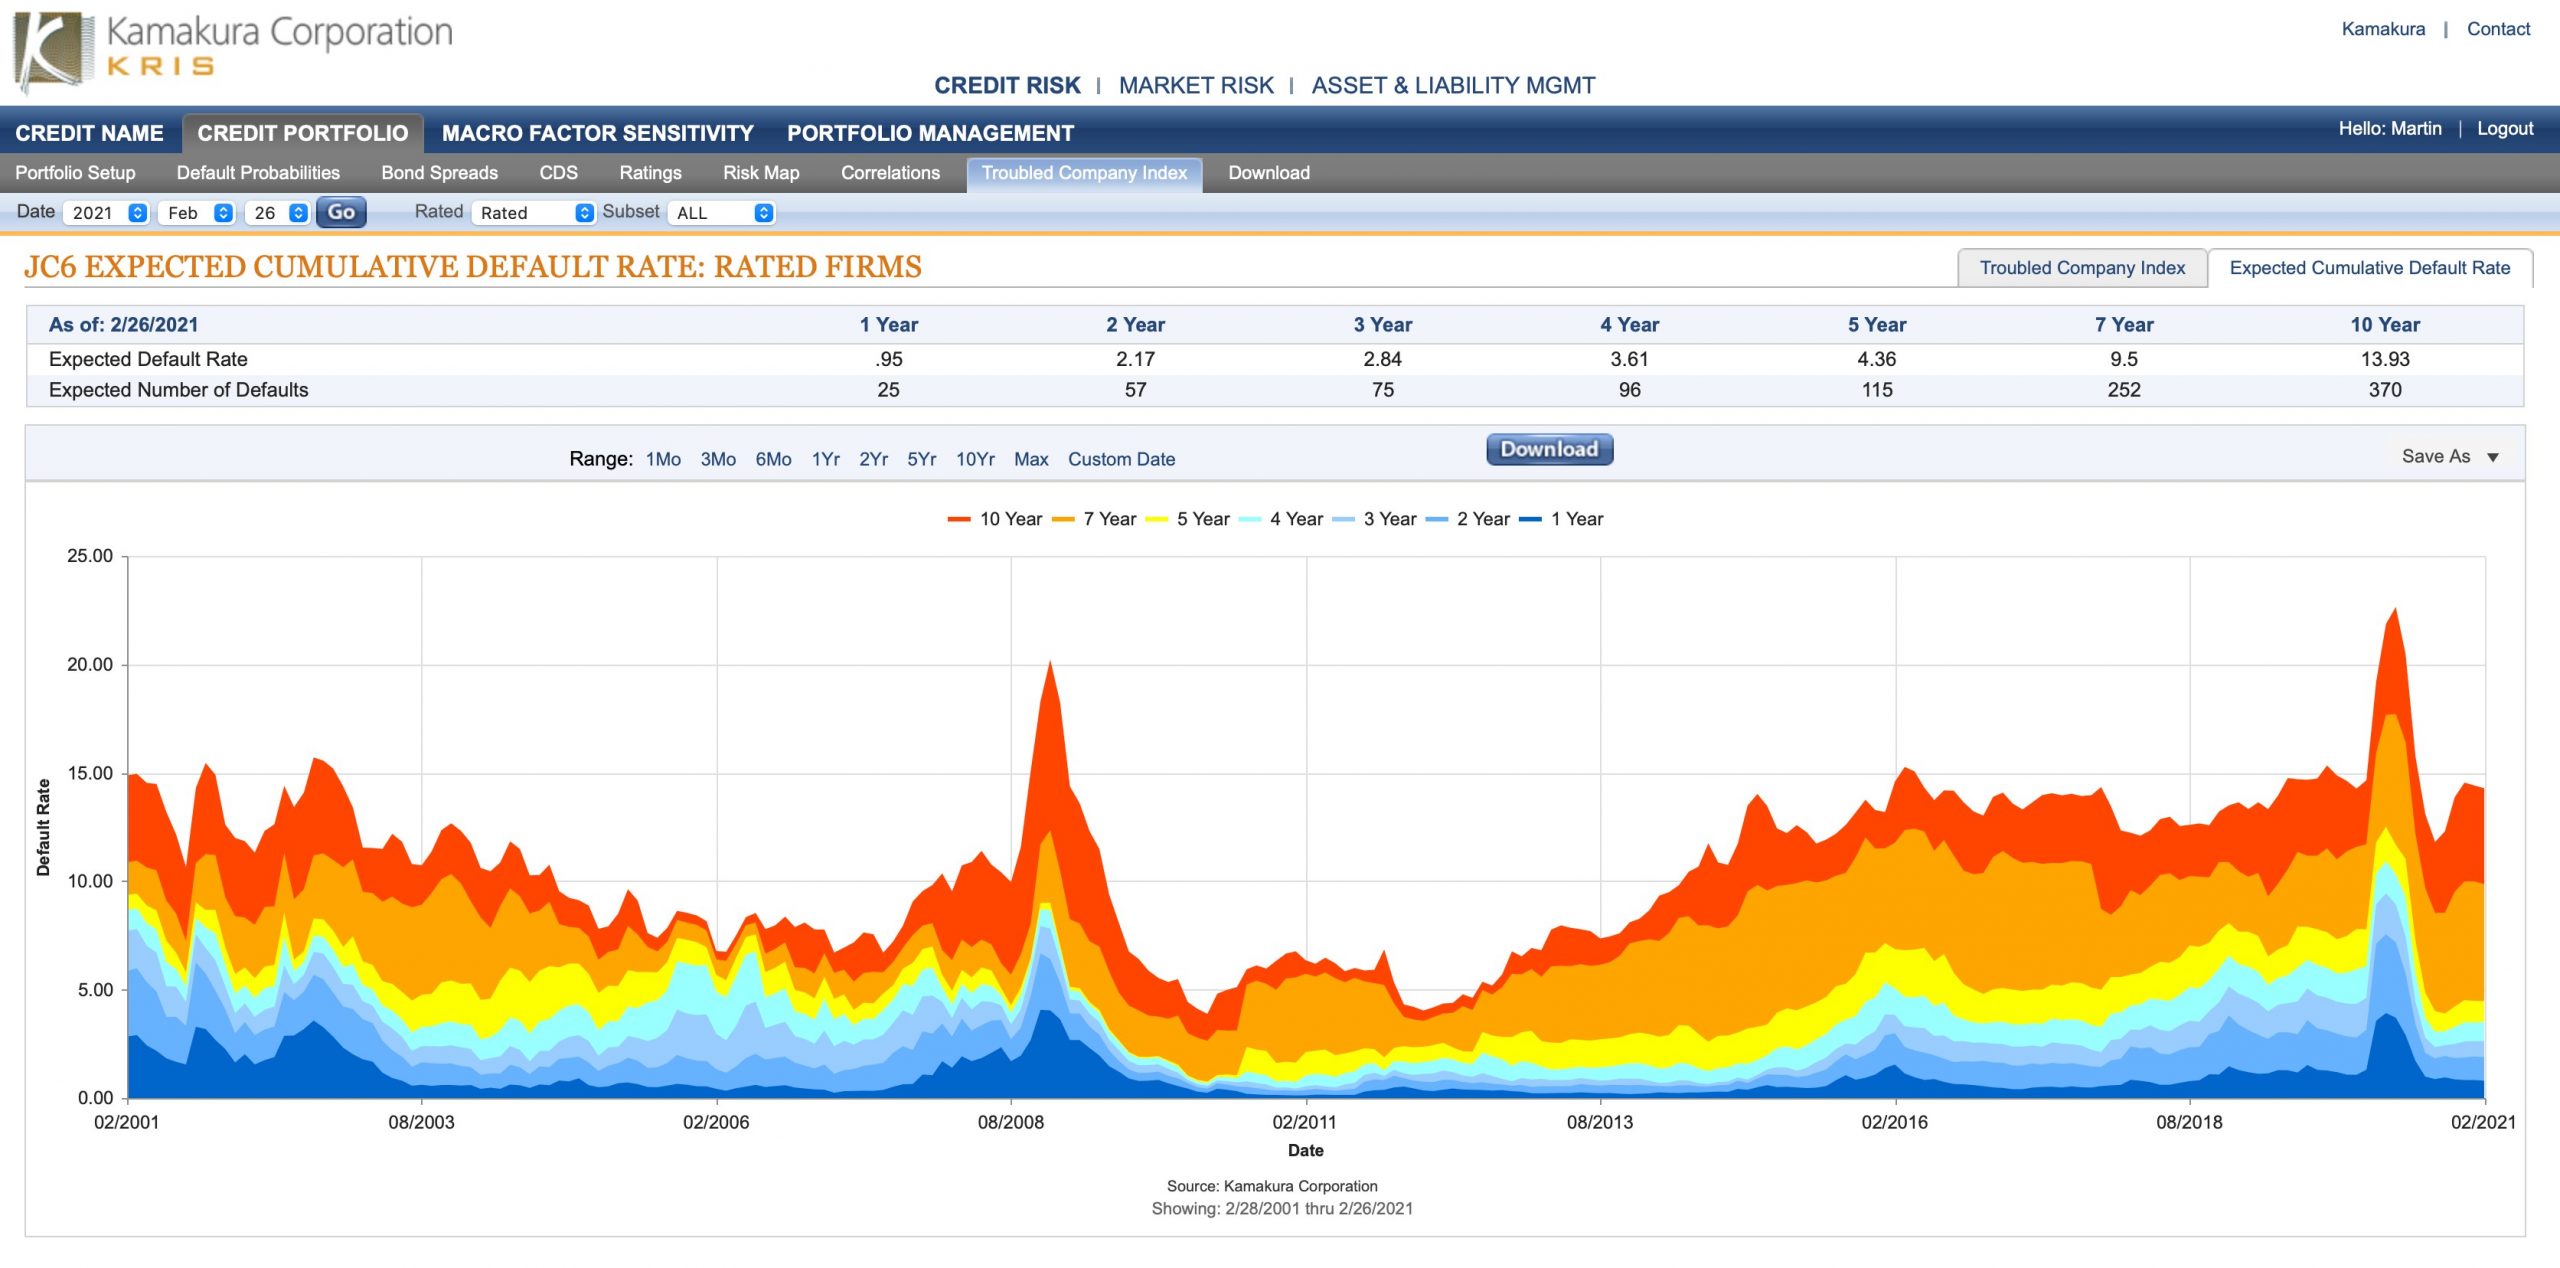Screen dimensions: 2560x1268
Task: Click the As of: 2/26/2021 label
Action: 123,325
